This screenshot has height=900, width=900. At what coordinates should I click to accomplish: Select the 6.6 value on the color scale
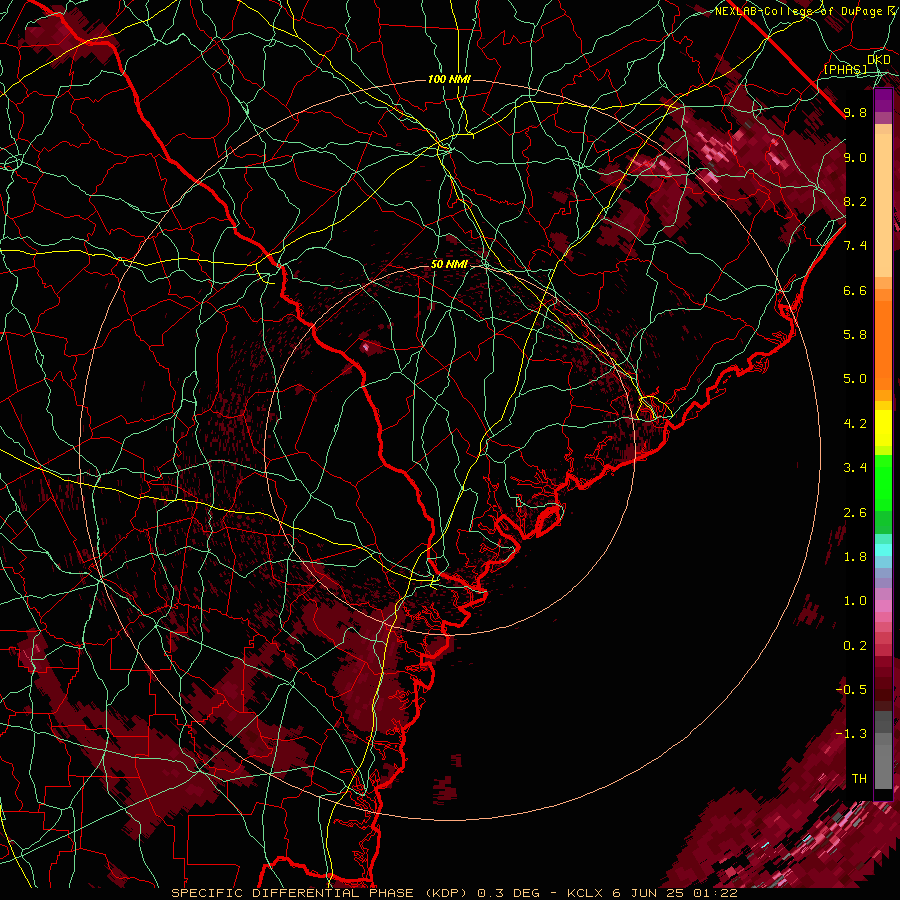[x=855, y=290]
